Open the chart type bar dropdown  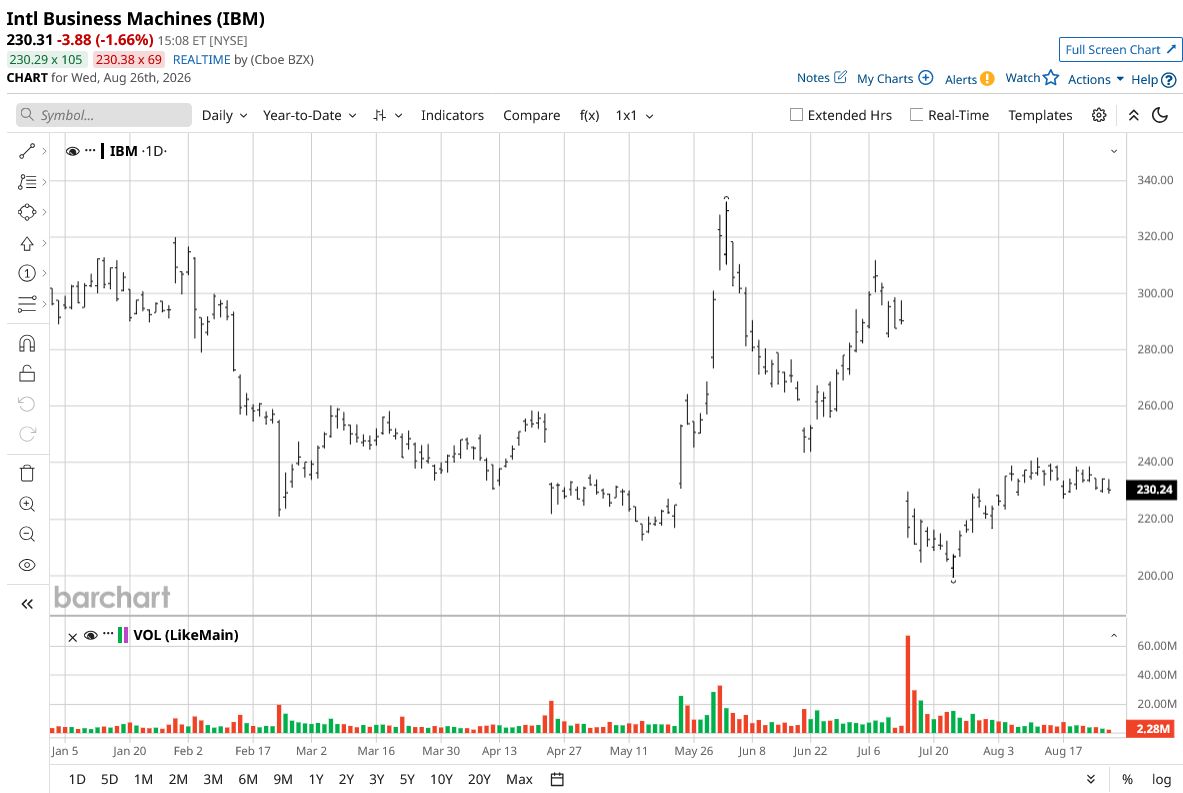tap(388, 115)
